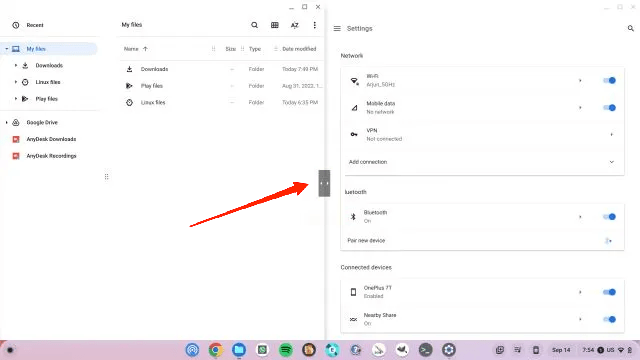Open the Terminal app from shelf
This screenshot has height=360, width=640.
(x=425, y=350)
